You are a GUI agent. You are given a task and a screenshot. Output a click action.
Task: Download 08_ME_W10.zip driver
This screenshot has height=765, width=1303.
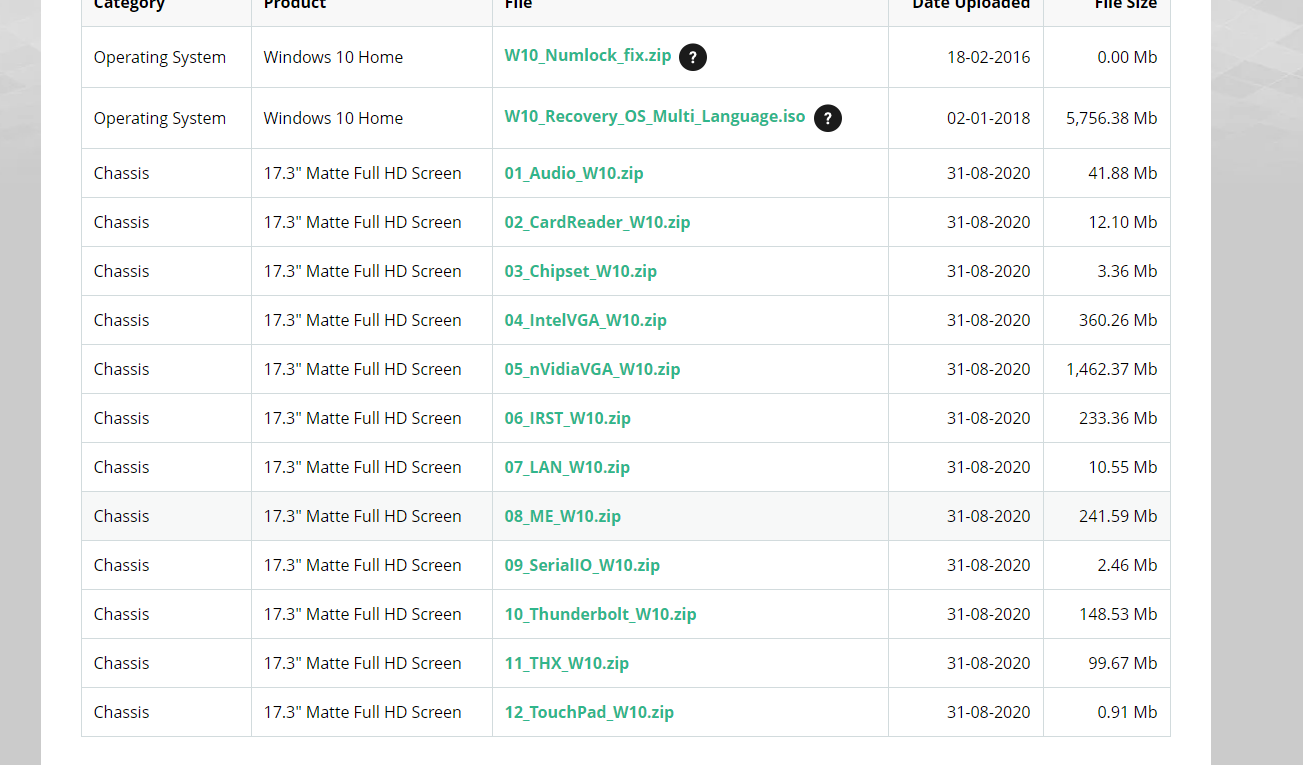[x=563, y=516]
